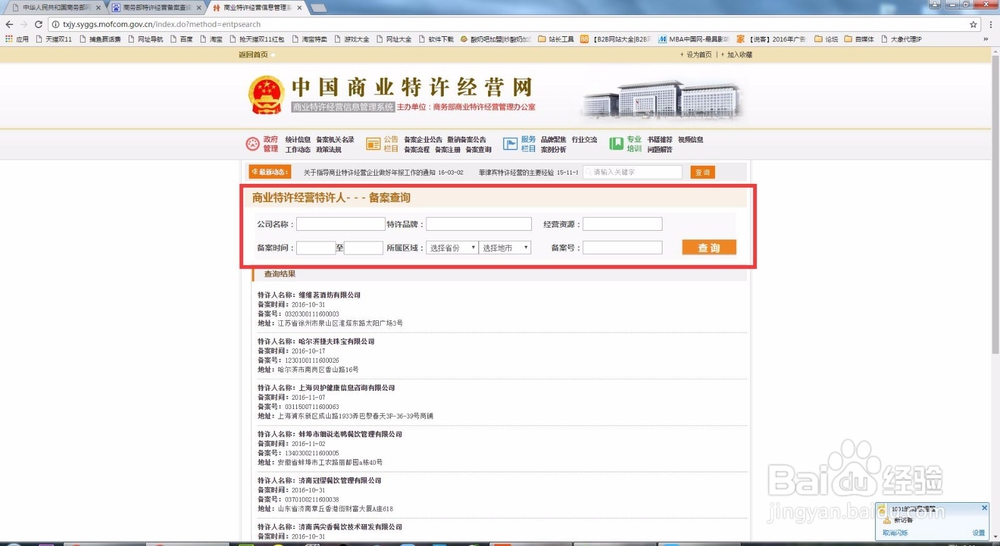Bookmark this page with the star icon
Screen dimensions: 1000x546
[x=973, y=24]
